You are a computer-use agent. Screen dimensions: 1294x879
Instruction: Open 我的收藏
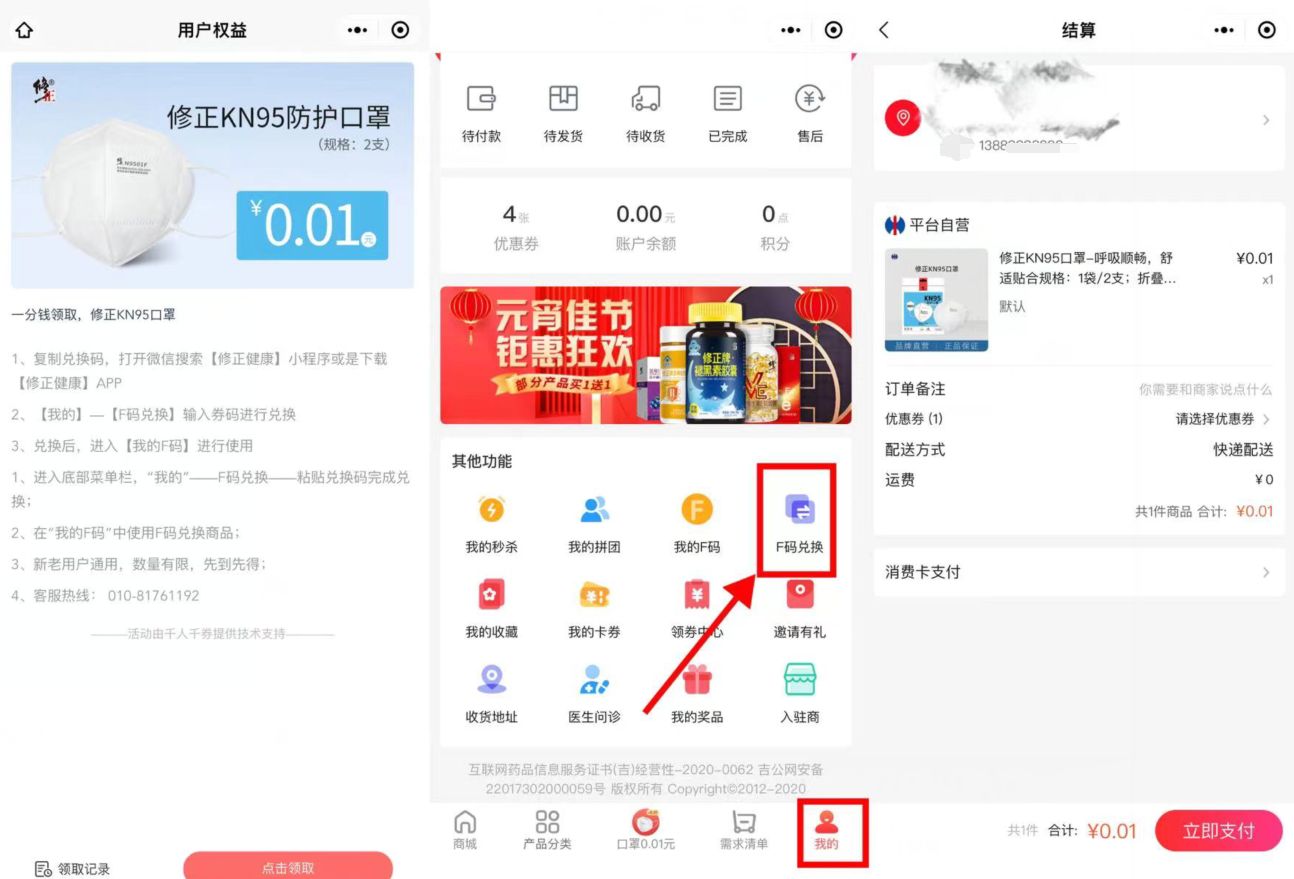(x=491, y=609)
